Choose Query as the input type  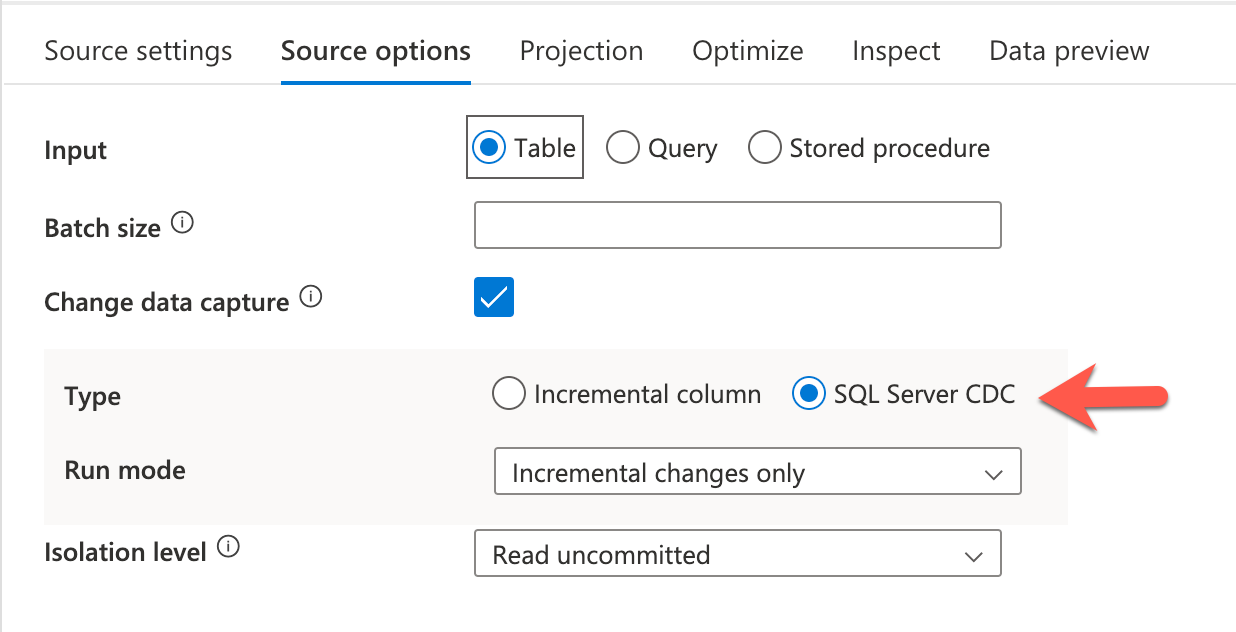[x=623, y=149]
